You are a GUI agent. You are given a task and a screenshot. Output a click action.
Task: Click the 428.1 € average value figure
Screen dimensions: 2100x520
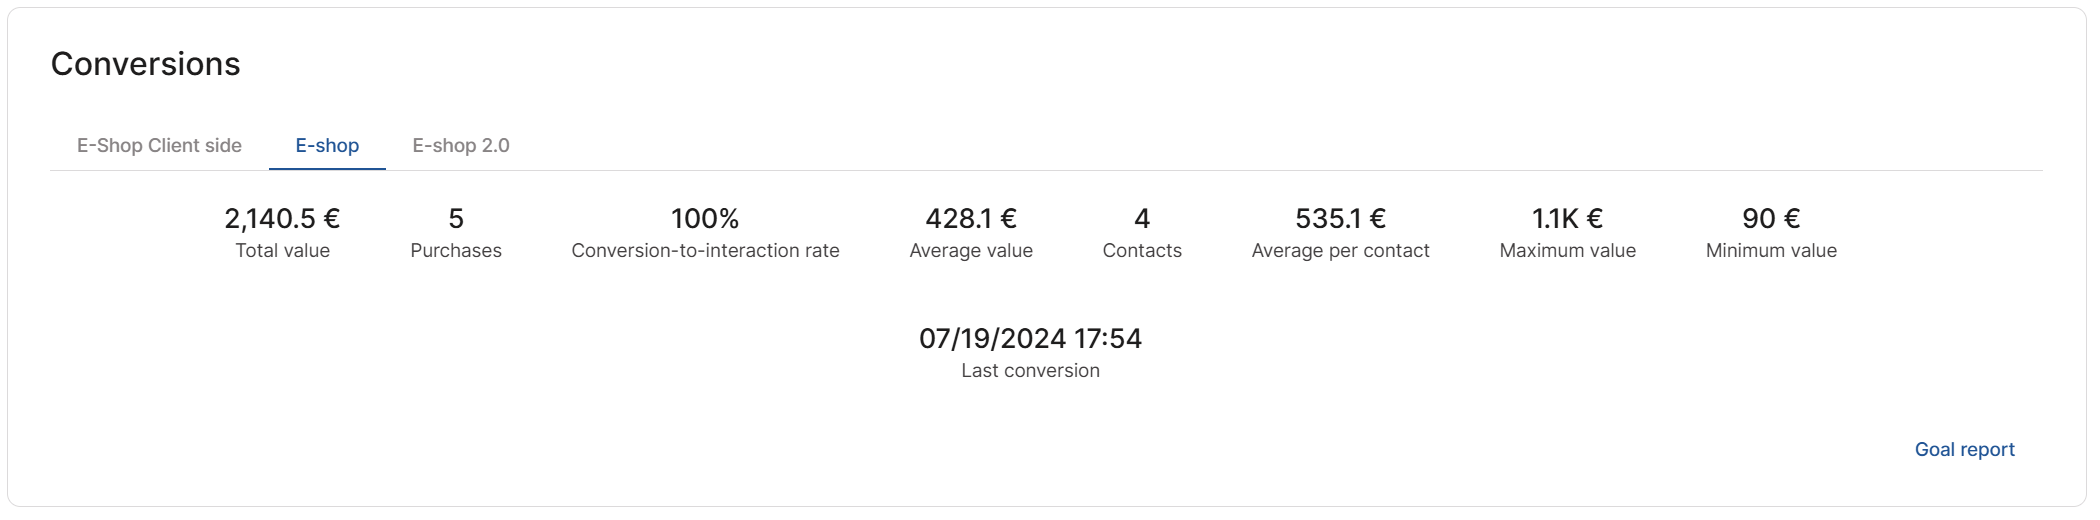pos(971,218)
